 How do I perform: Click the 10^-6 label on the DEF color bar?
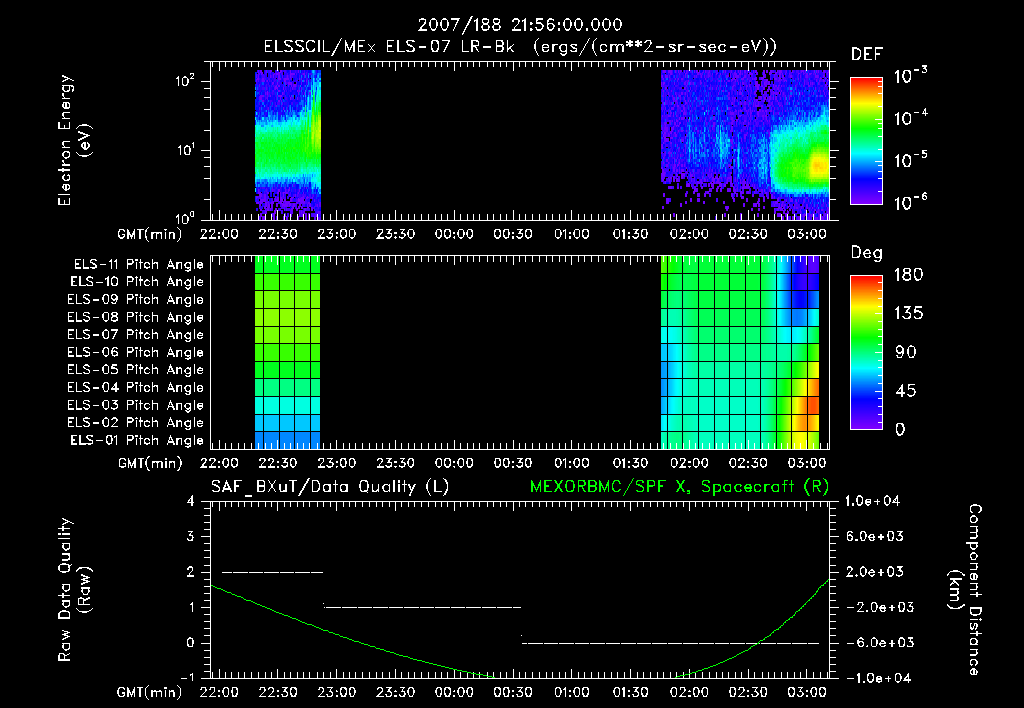click(910, 202)
